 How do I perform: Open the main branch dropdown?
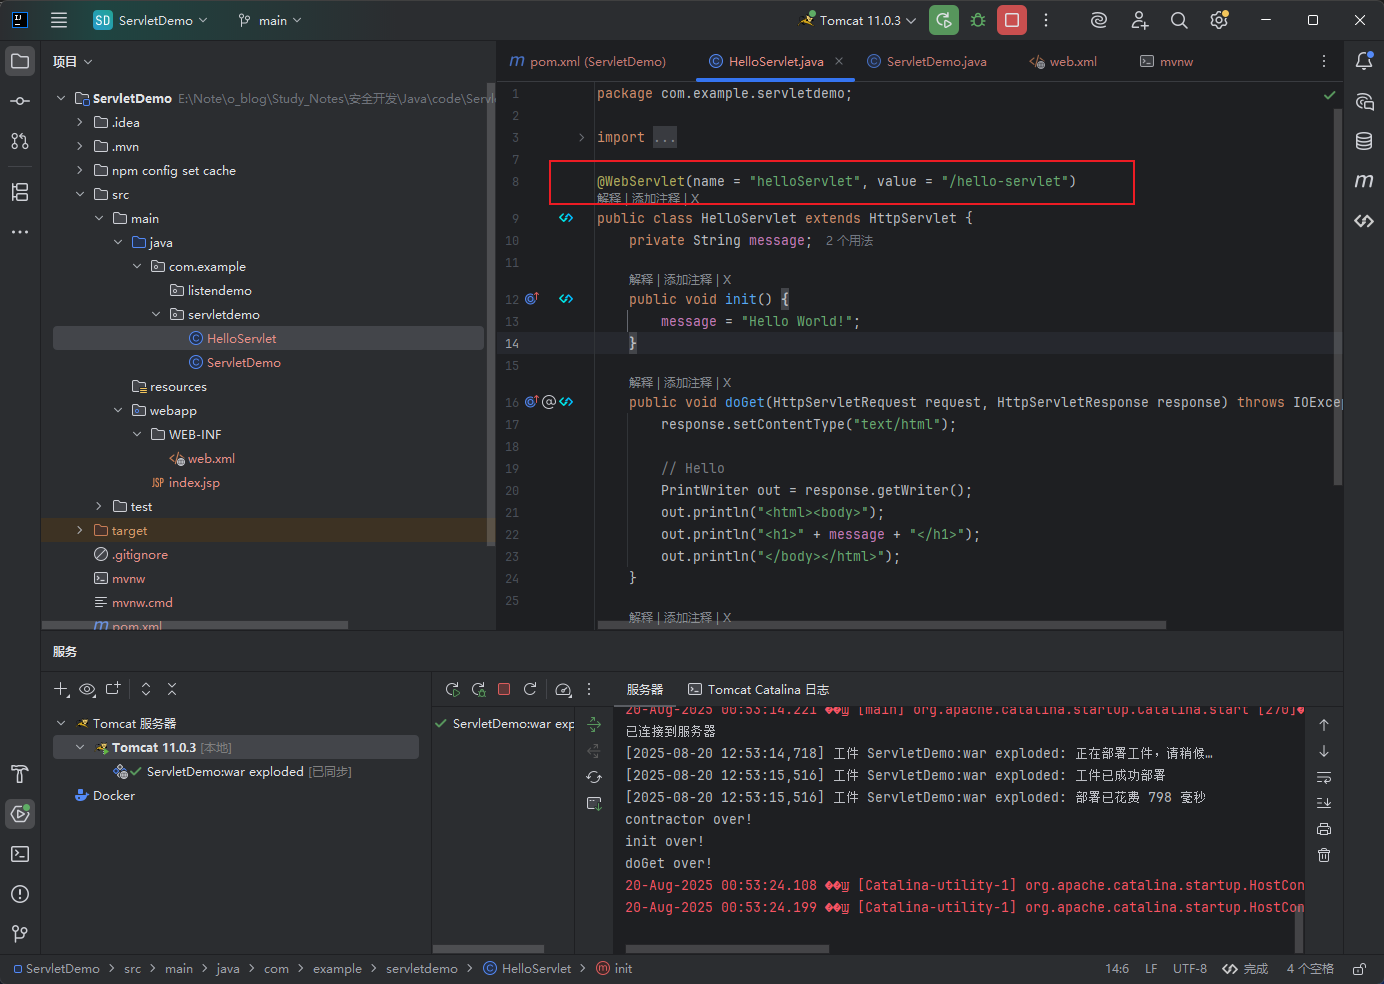pyautogui.click(x=270, y=20)
